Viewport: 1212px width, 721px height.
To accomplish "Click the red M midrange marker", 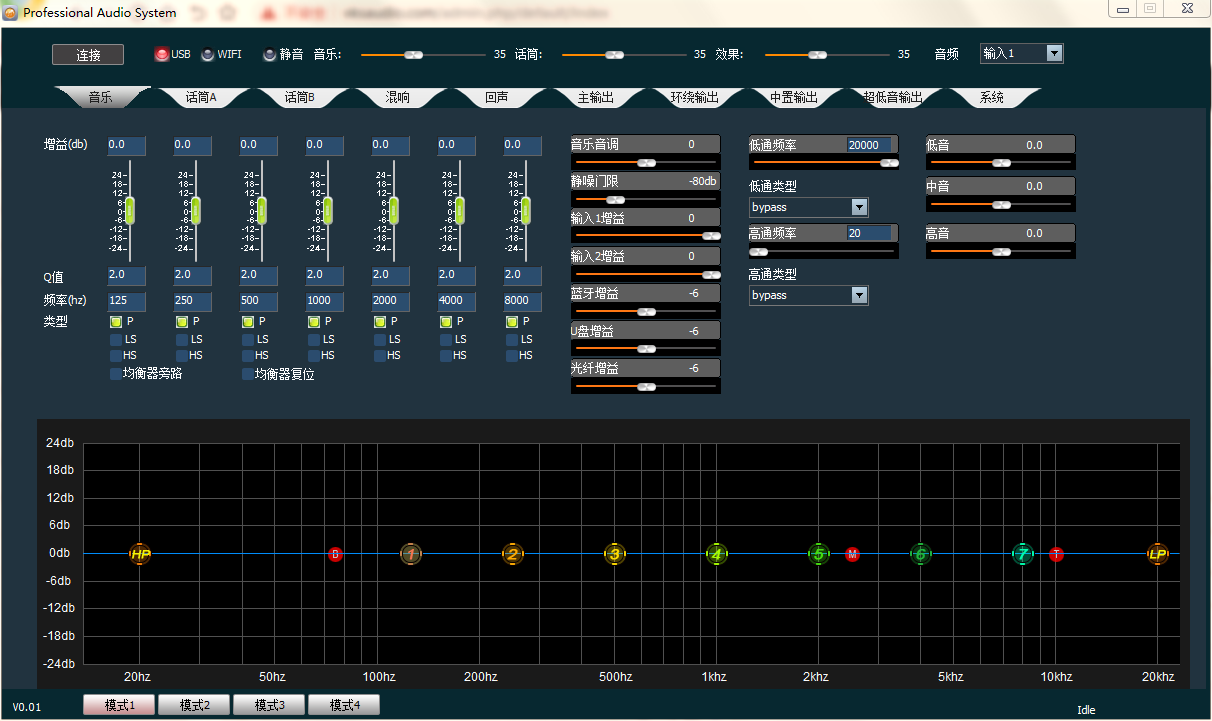I will (852, 554).
